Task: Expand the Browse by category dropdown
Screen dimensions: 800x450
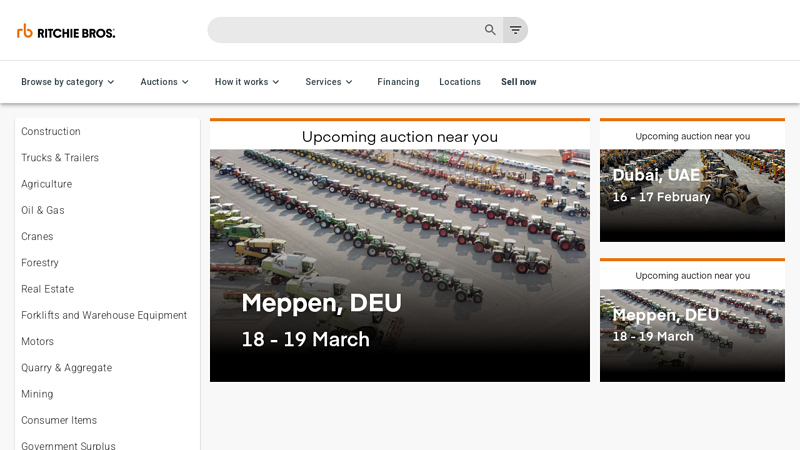Action: (x=68, y=82)
